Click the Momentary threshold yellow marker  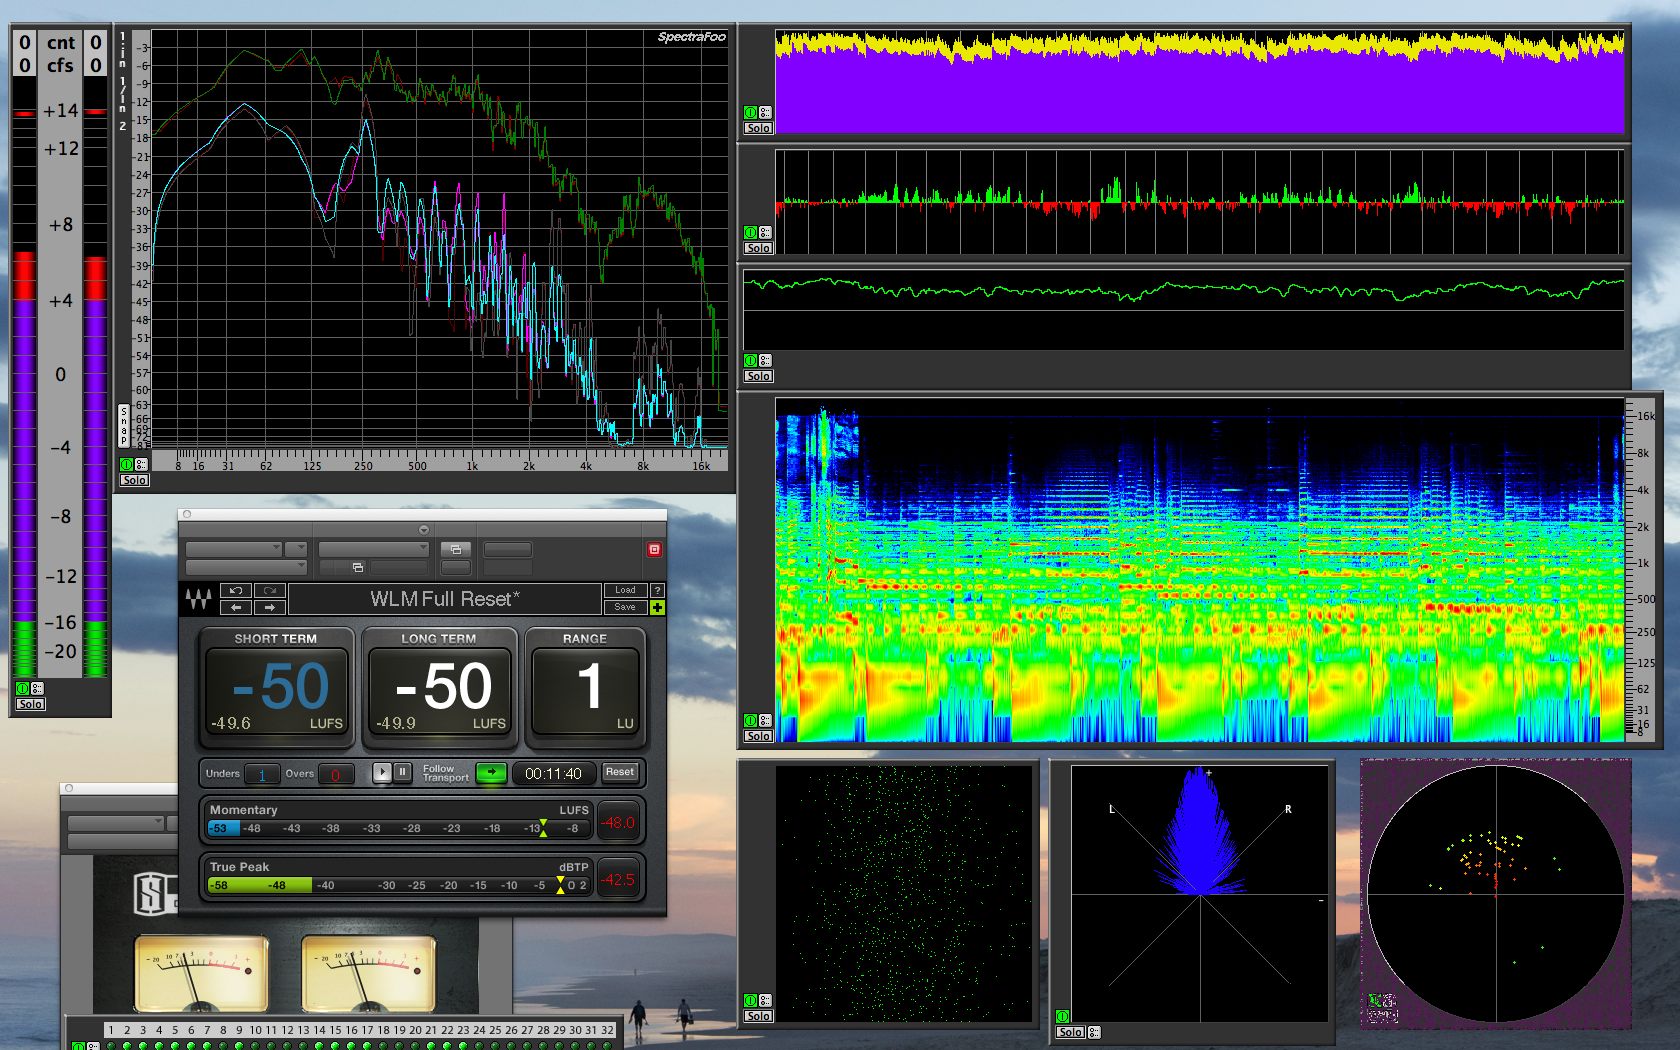(x=543, y=827)
